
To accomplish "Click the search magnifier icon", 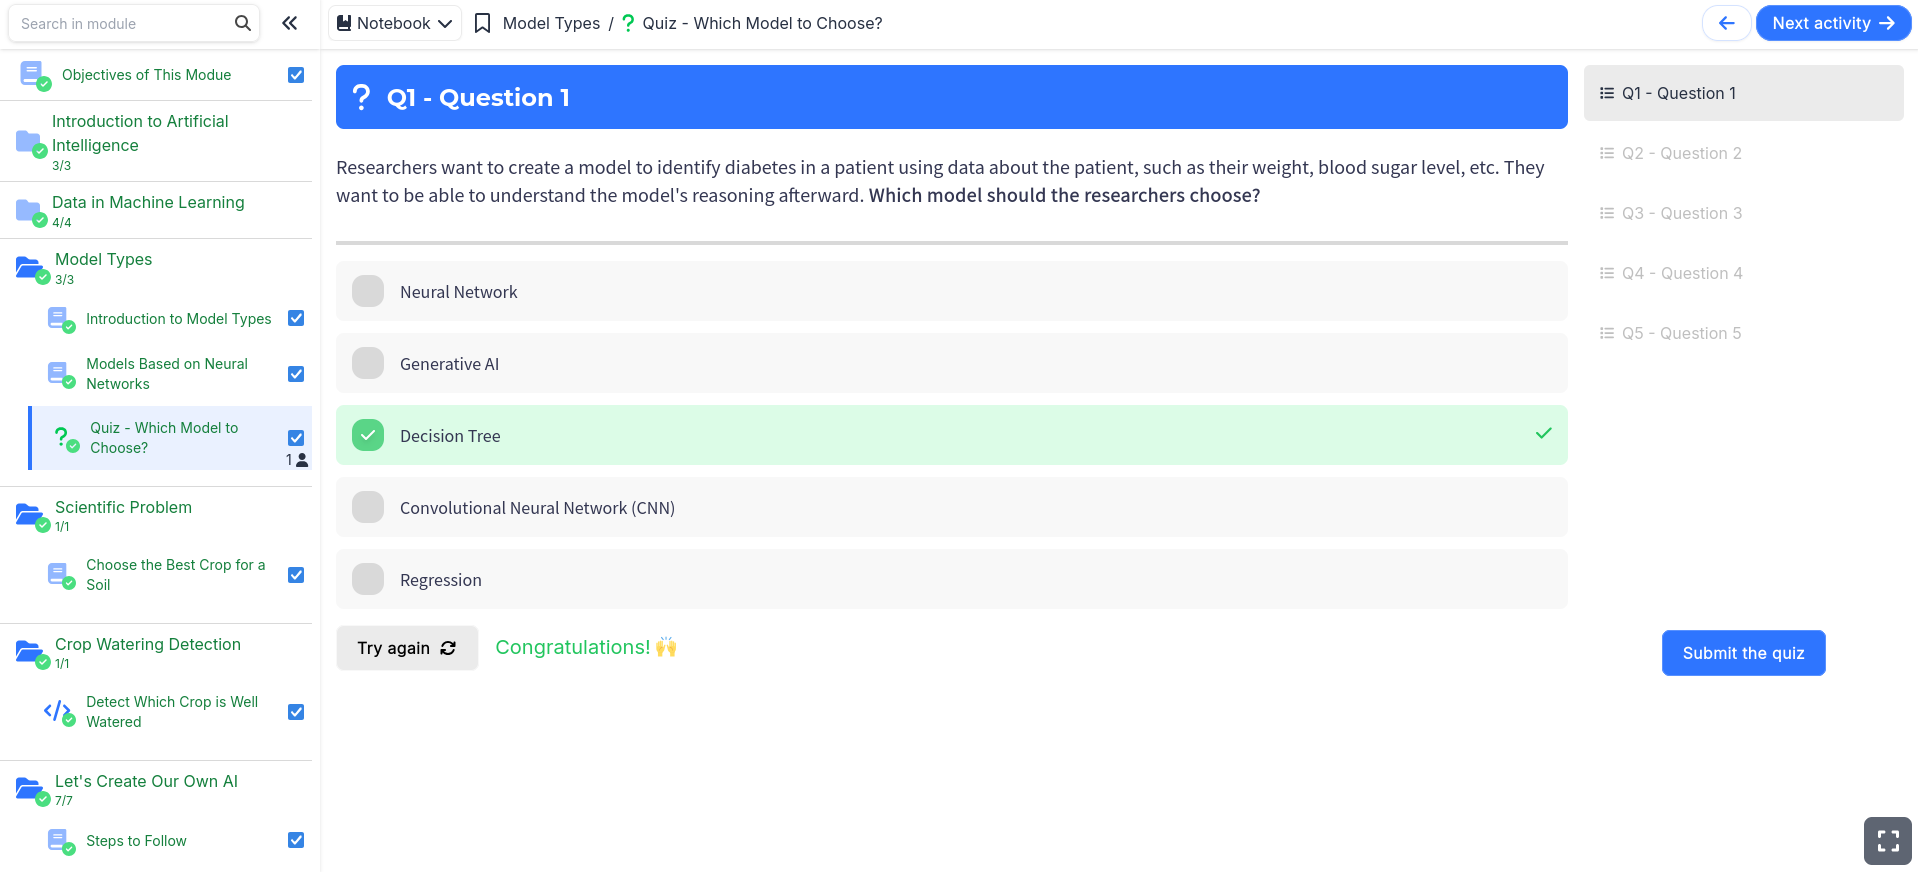I will tap(242, 23).
